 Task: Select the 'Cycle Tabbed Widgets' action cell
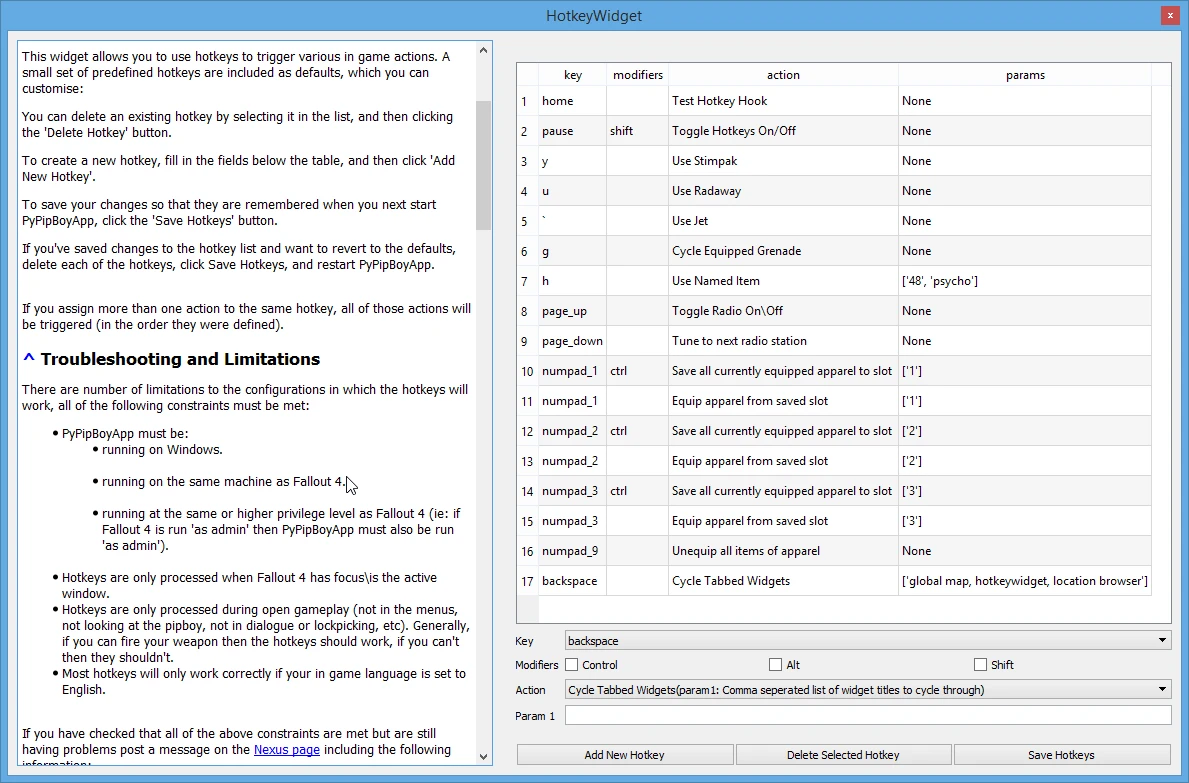(783, 581)
